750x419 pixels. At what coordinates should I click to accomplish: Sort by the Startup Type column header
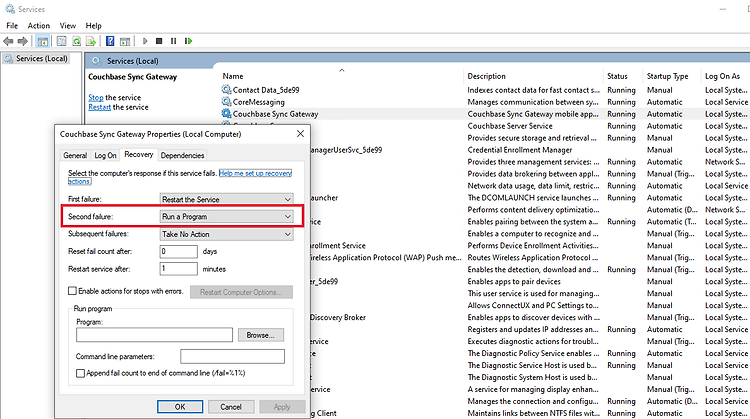coord(667,76)
